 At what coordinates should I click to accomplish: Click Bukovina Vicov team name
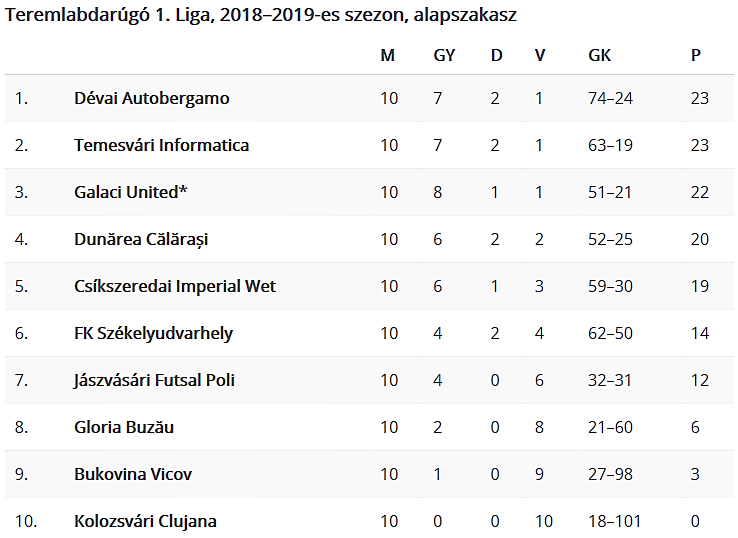[x=133, y=474]
